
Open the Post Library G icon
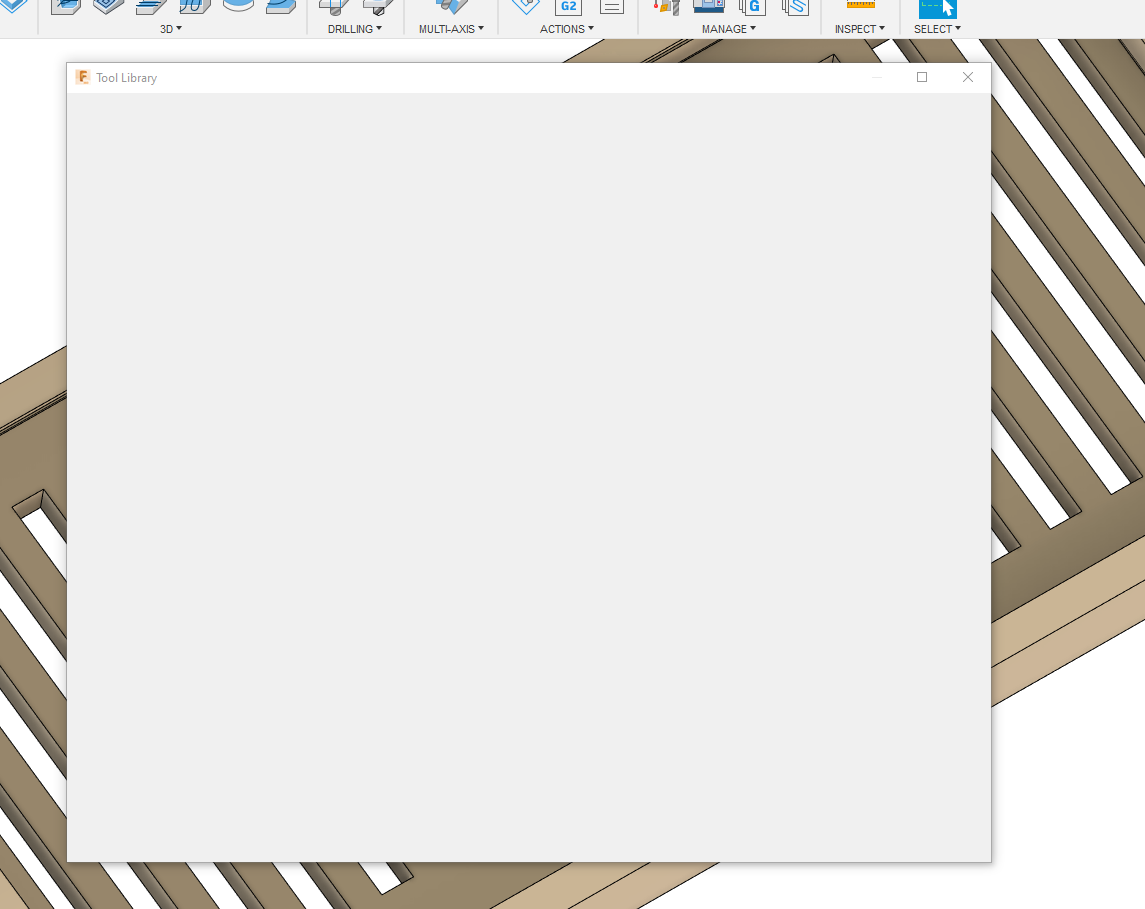coord(752,7)
